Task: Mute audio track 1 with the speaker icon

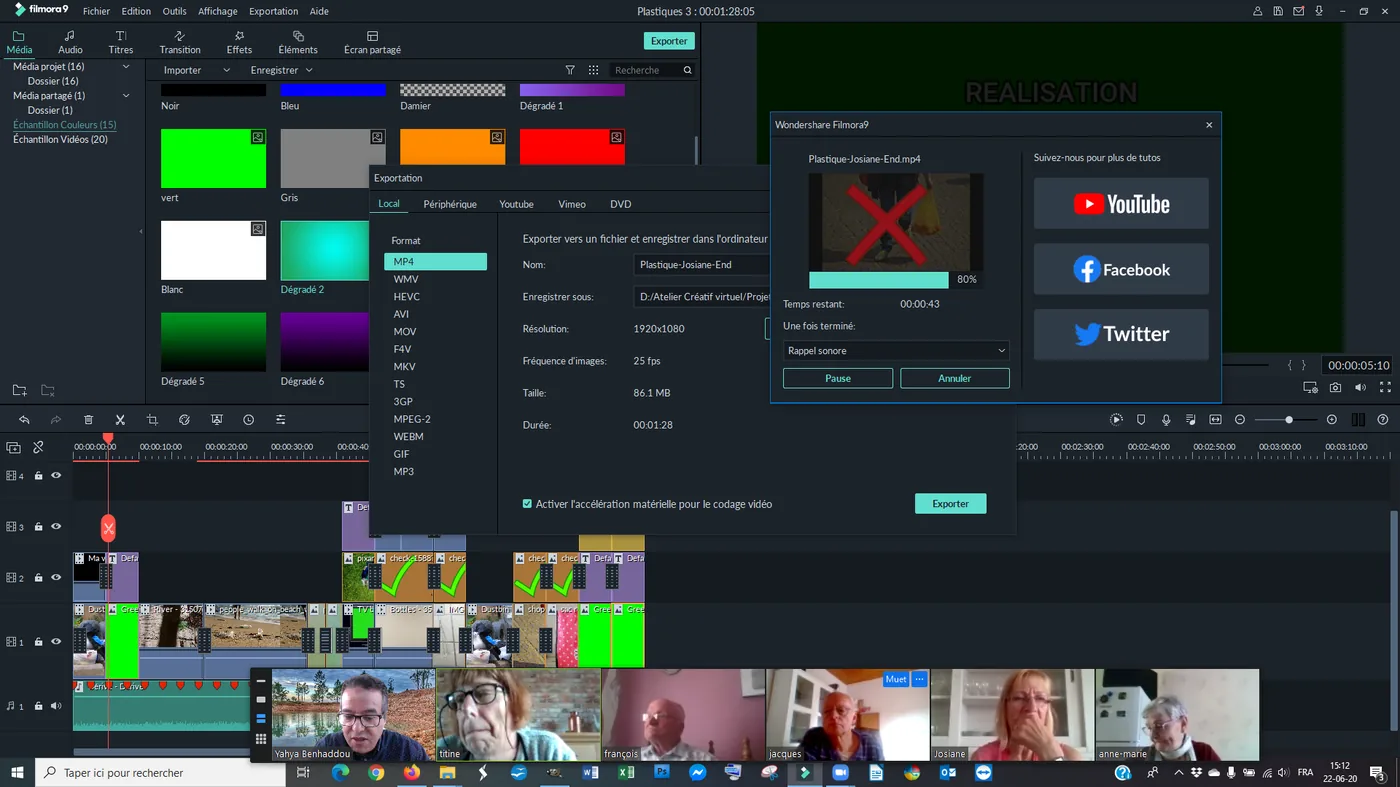Action: pos(56,706)
